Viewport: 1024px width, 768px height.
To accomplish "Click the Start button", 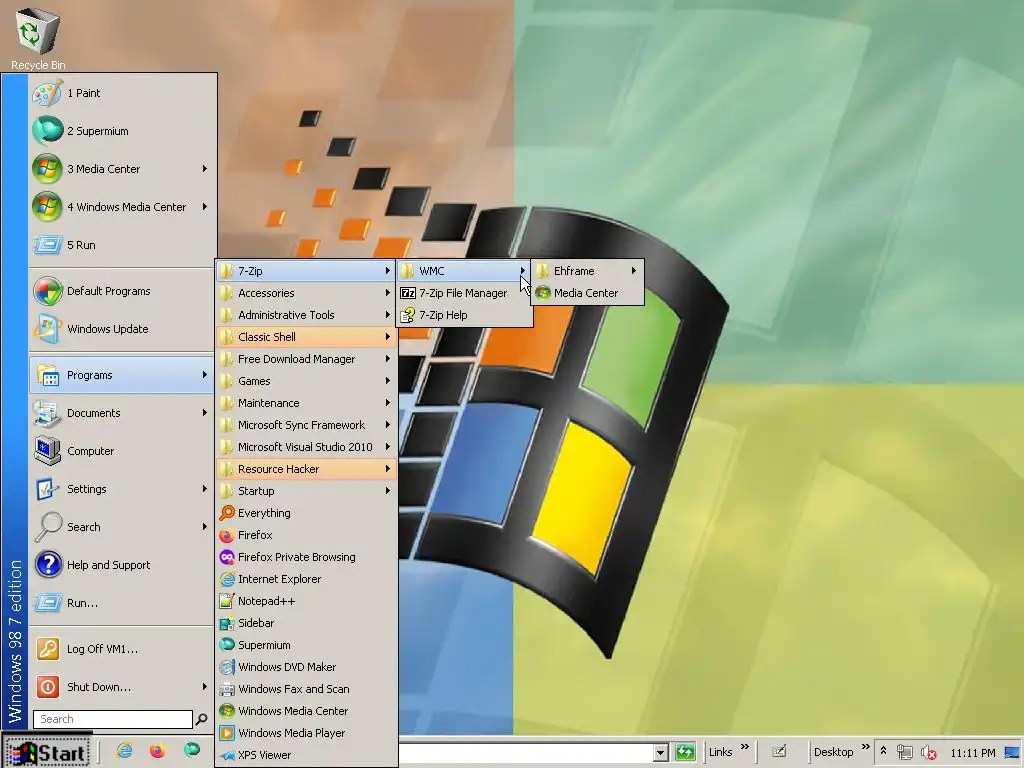I will pos(47,752).
